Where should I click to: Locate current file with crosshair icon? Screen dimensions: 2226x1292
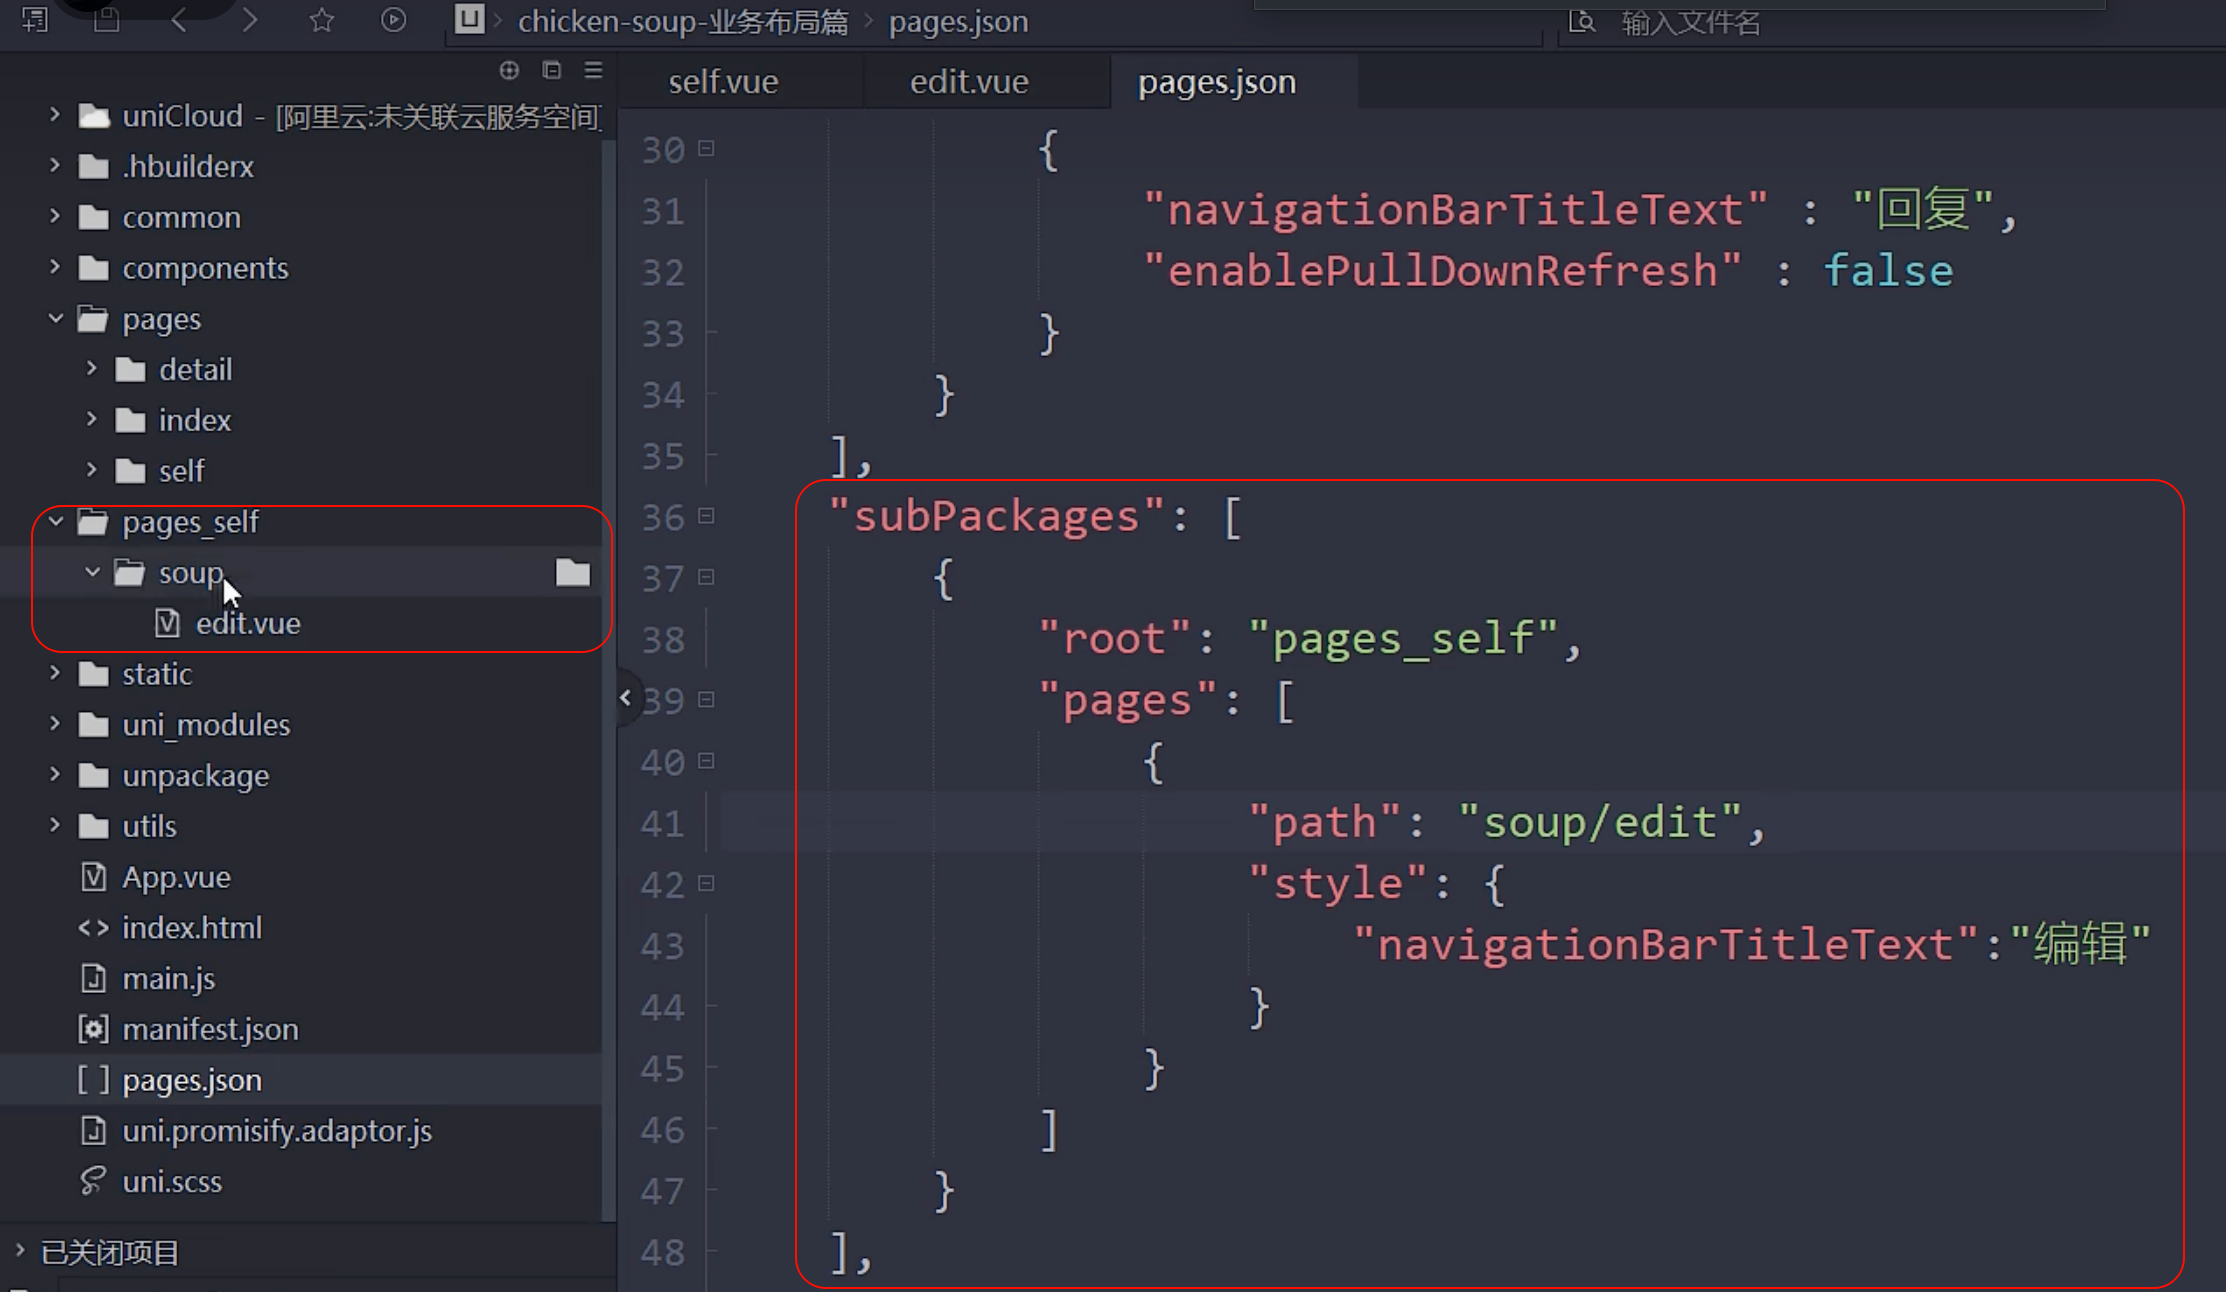click(x=509, y=70)
